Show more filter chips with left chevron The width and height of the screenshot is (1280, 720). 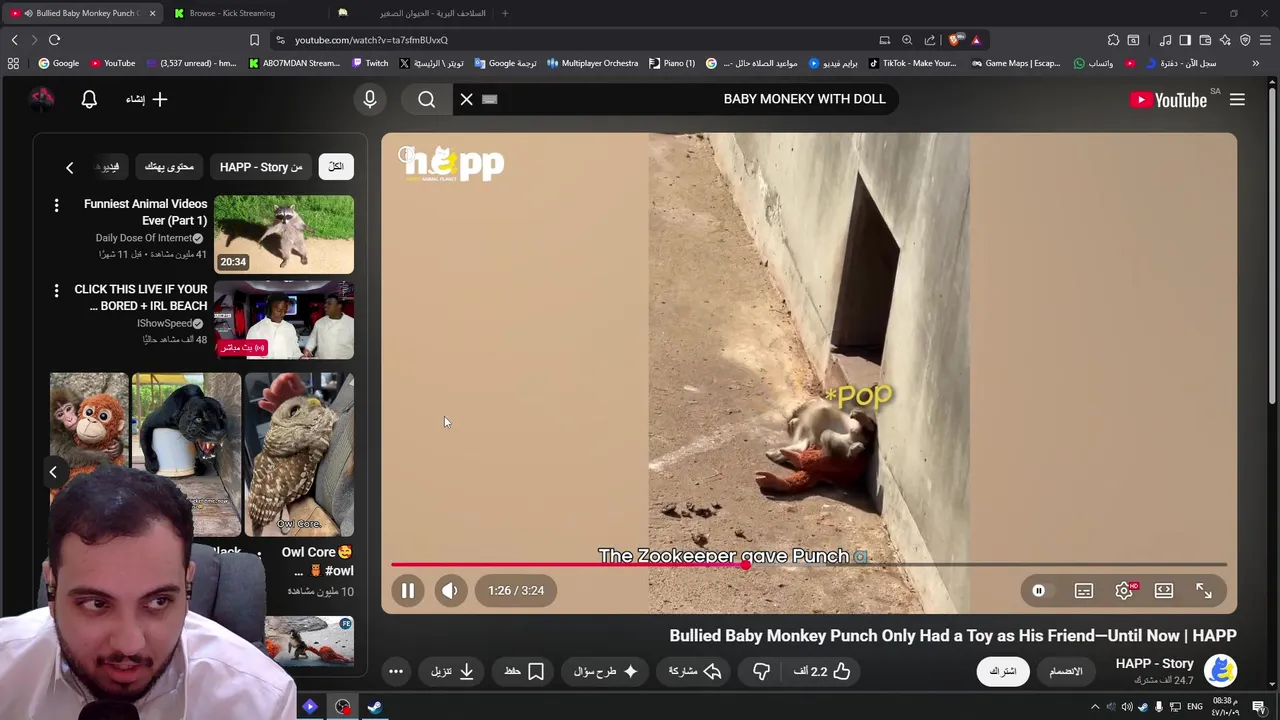pos(69,167)
